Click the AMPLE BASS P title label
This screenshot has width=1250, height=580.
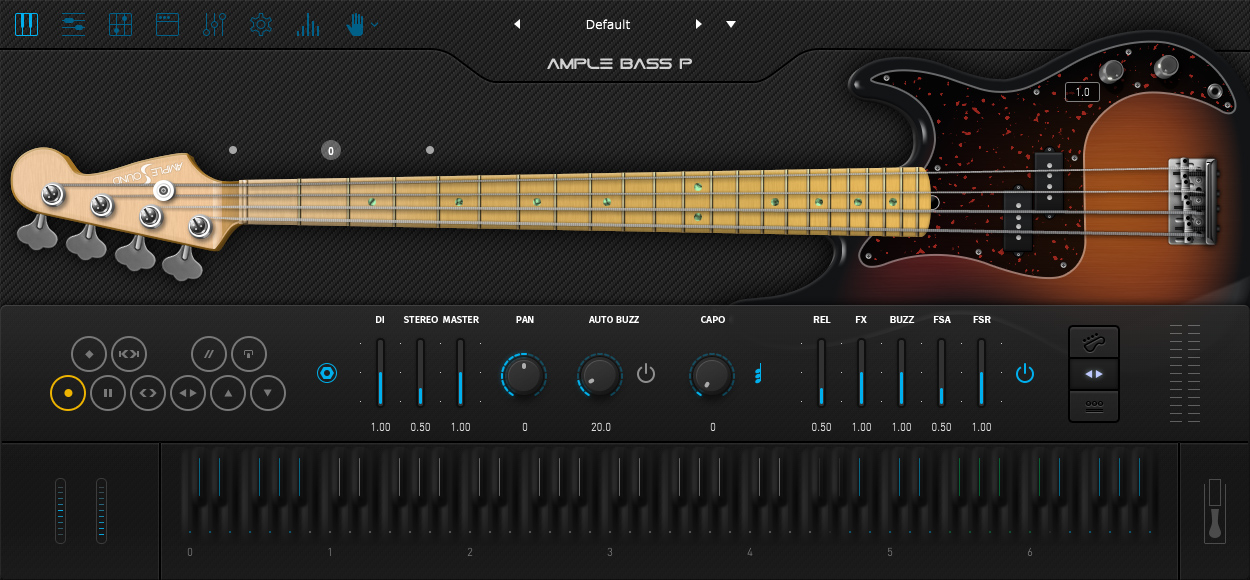622,62
